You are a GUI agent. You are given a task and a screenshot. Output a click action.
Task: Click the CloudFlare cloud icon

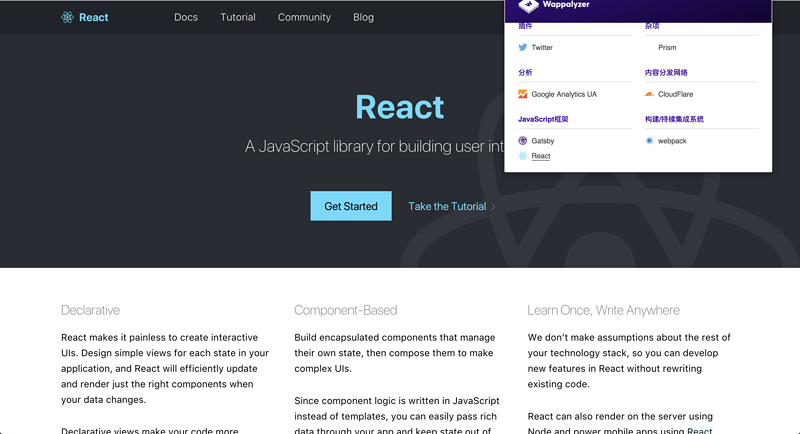[649, 94]
